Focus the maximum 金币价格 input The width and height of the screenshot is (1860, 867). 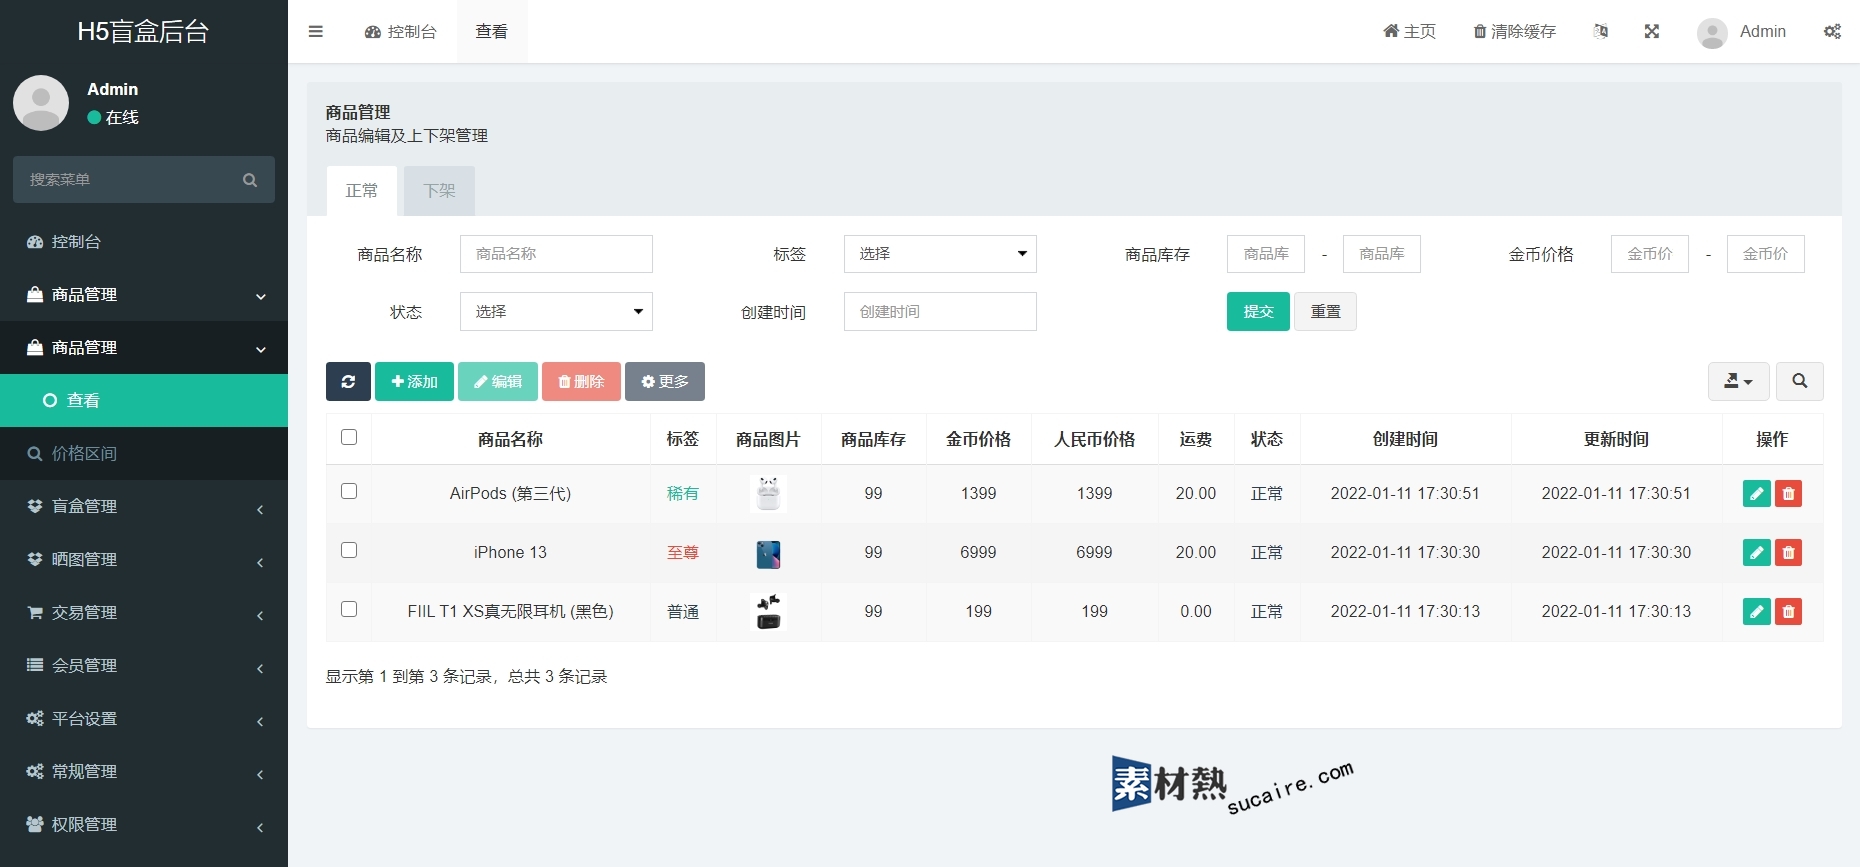1766,254
